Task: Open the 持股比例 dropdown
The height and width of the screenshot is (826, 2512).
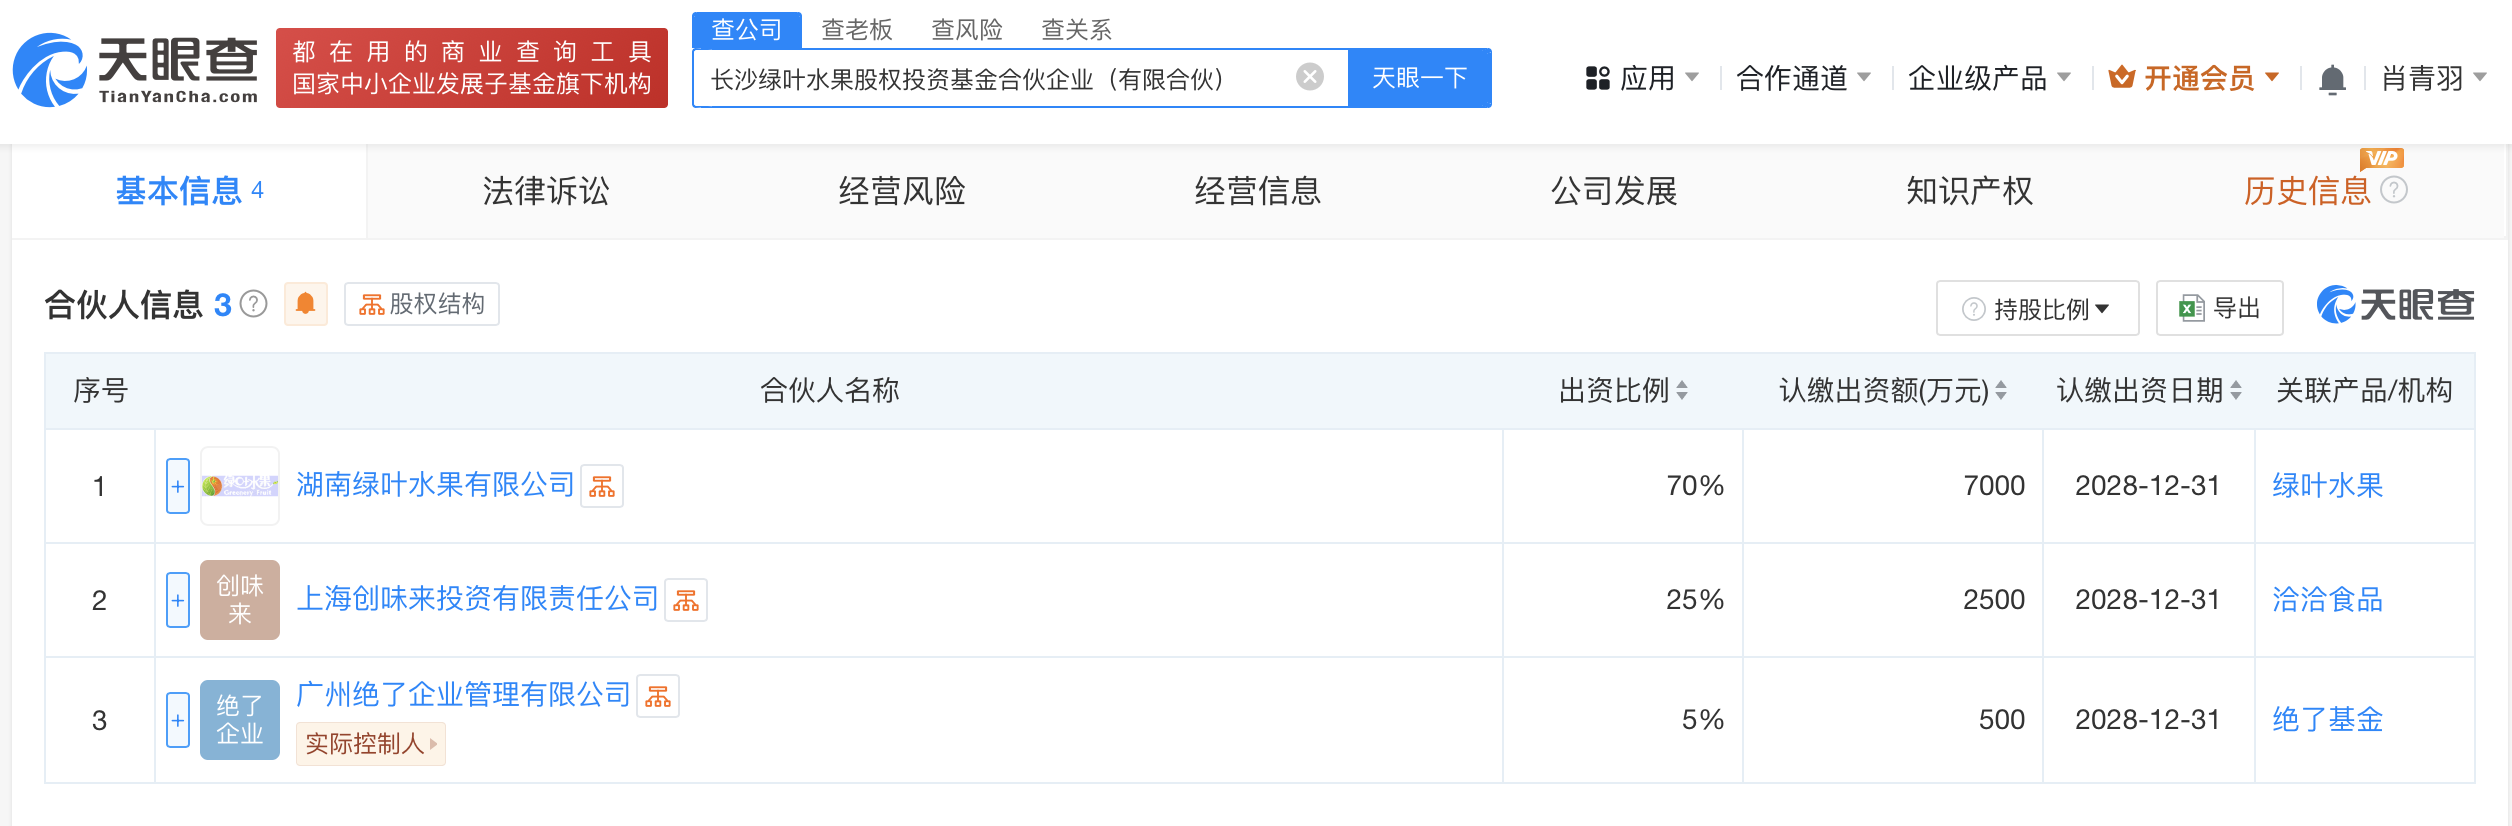Action: point(2037,308)
